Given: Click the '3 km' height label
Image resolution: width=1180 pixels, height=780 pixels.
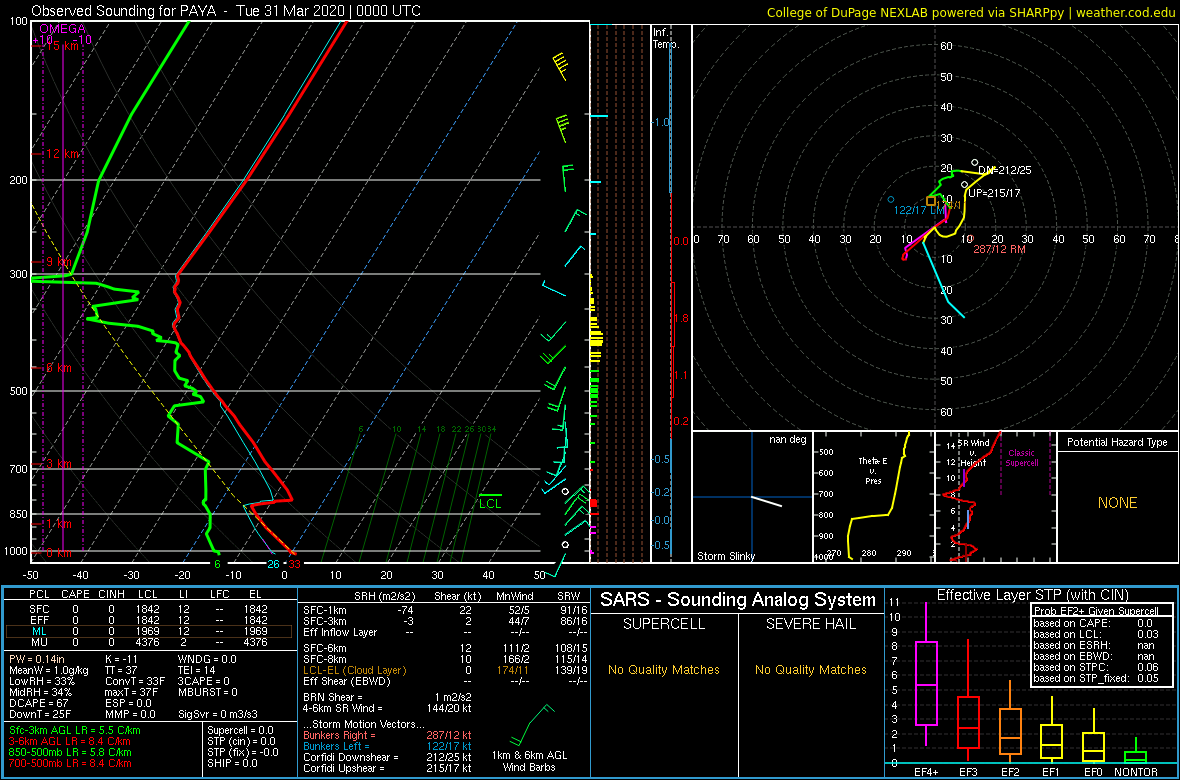Looking at the screenshot, I should point(58,464).
